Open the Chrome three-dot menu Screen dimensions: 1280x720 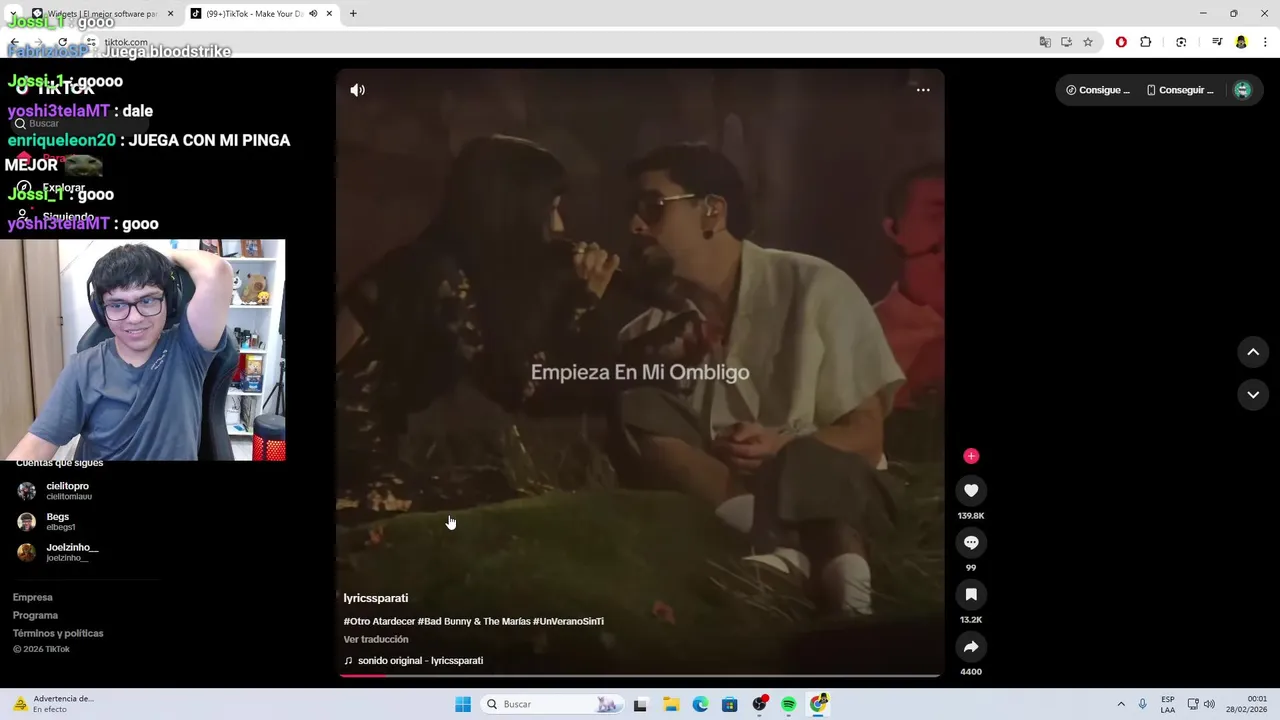1266,42
